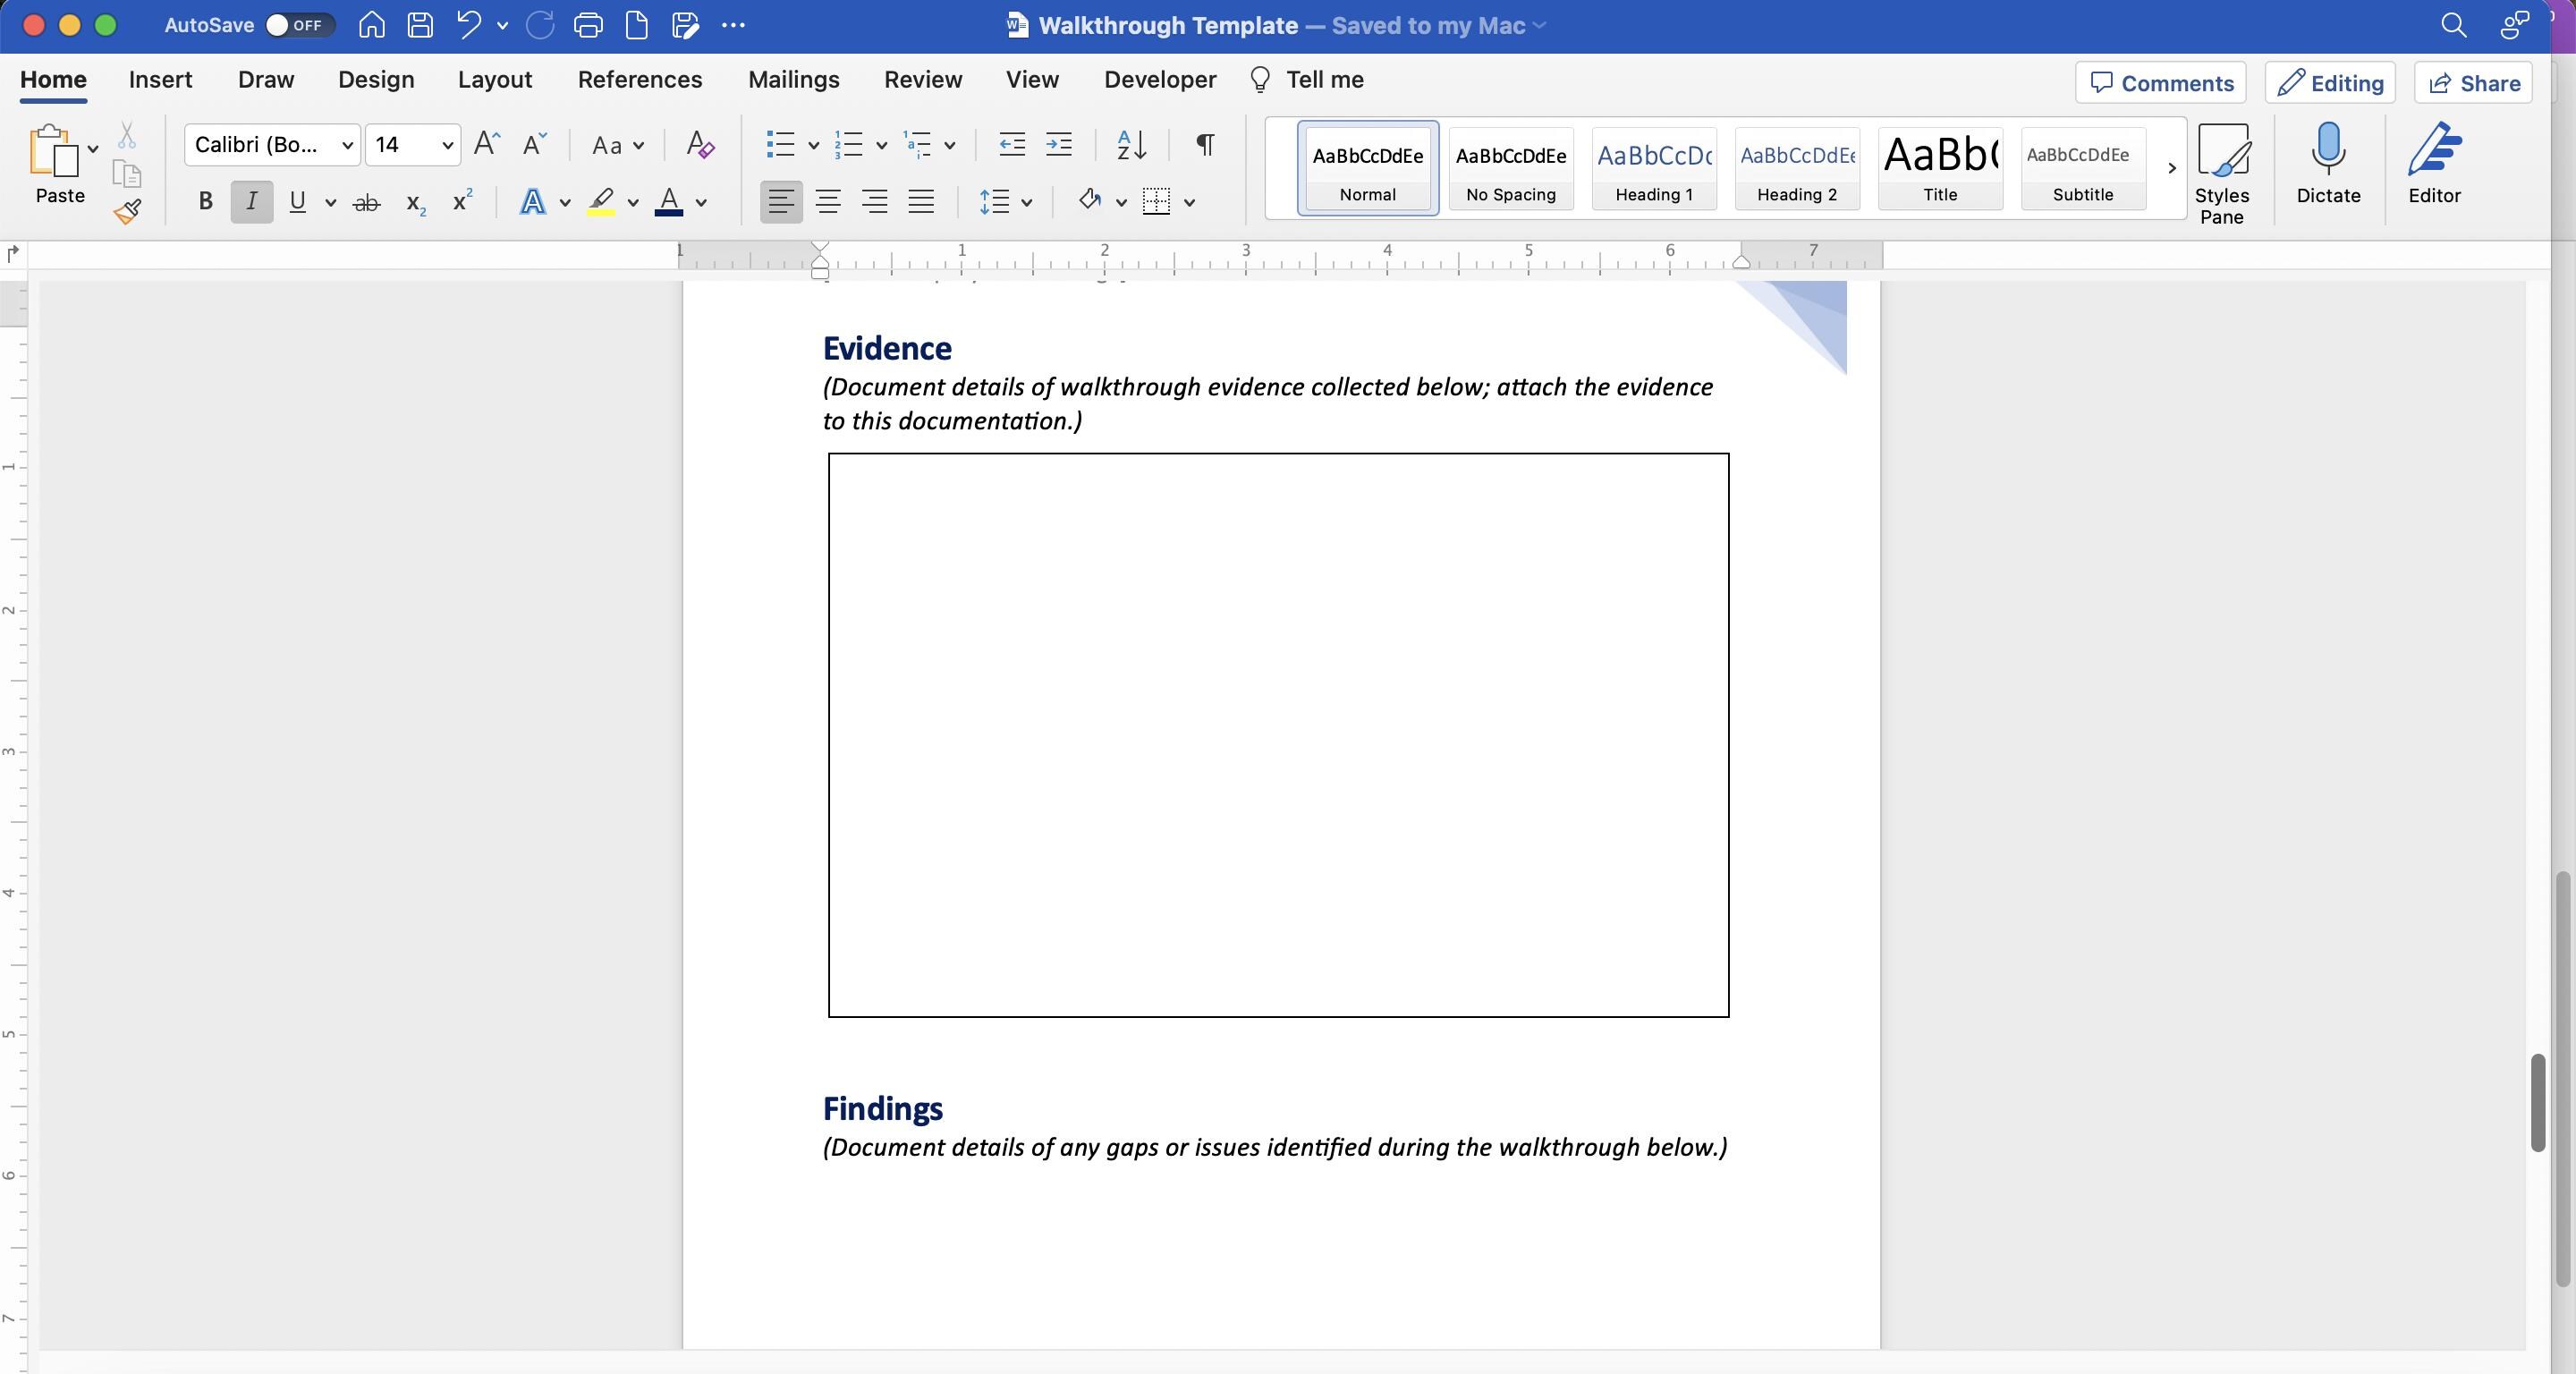This screenshot has height=1374, width=2576.
Task: Toggle Italic off for selection
Action: click(251, 201)
